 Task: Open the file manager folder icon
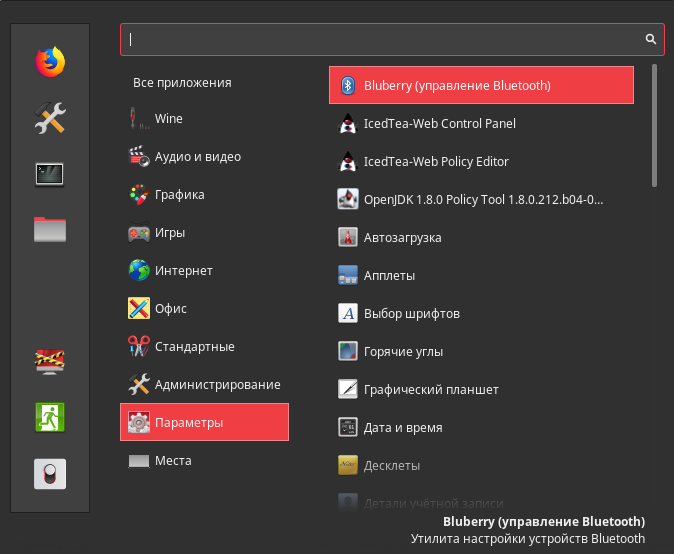[50, 230]
